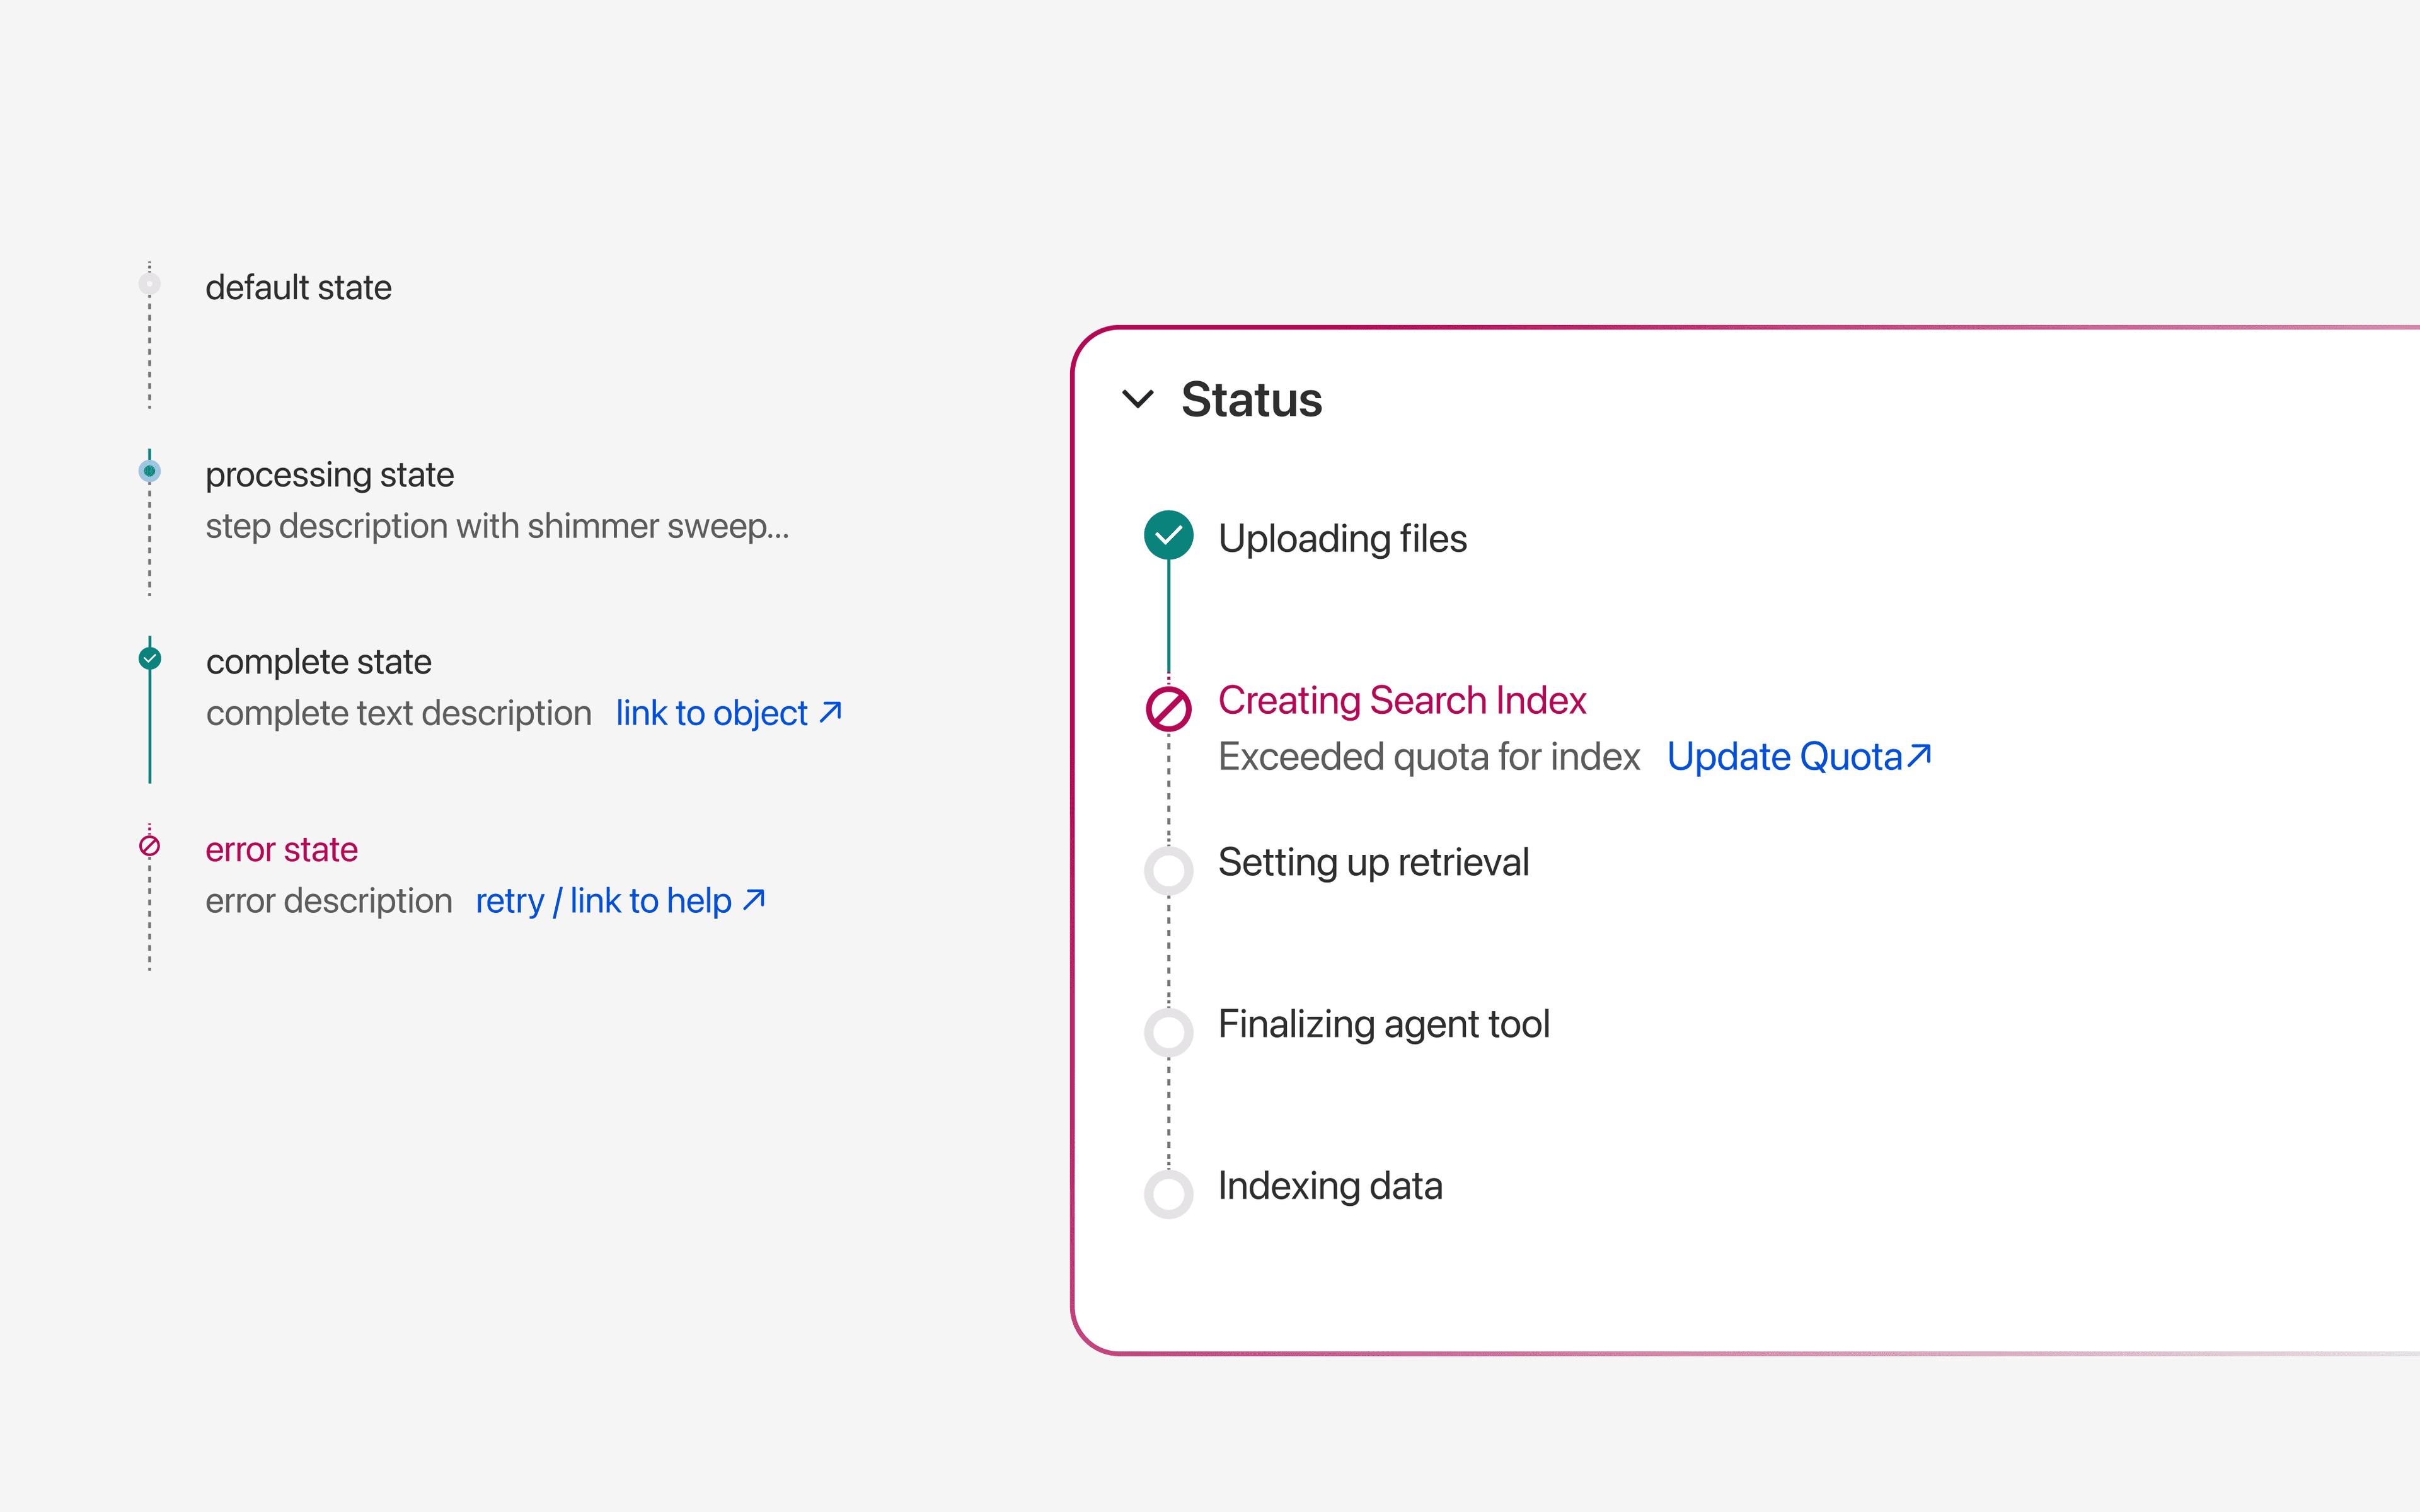Screen dimensions: 2420x1512
Task: Click the default state gray dot marker
Action: [x=150, y=284]
